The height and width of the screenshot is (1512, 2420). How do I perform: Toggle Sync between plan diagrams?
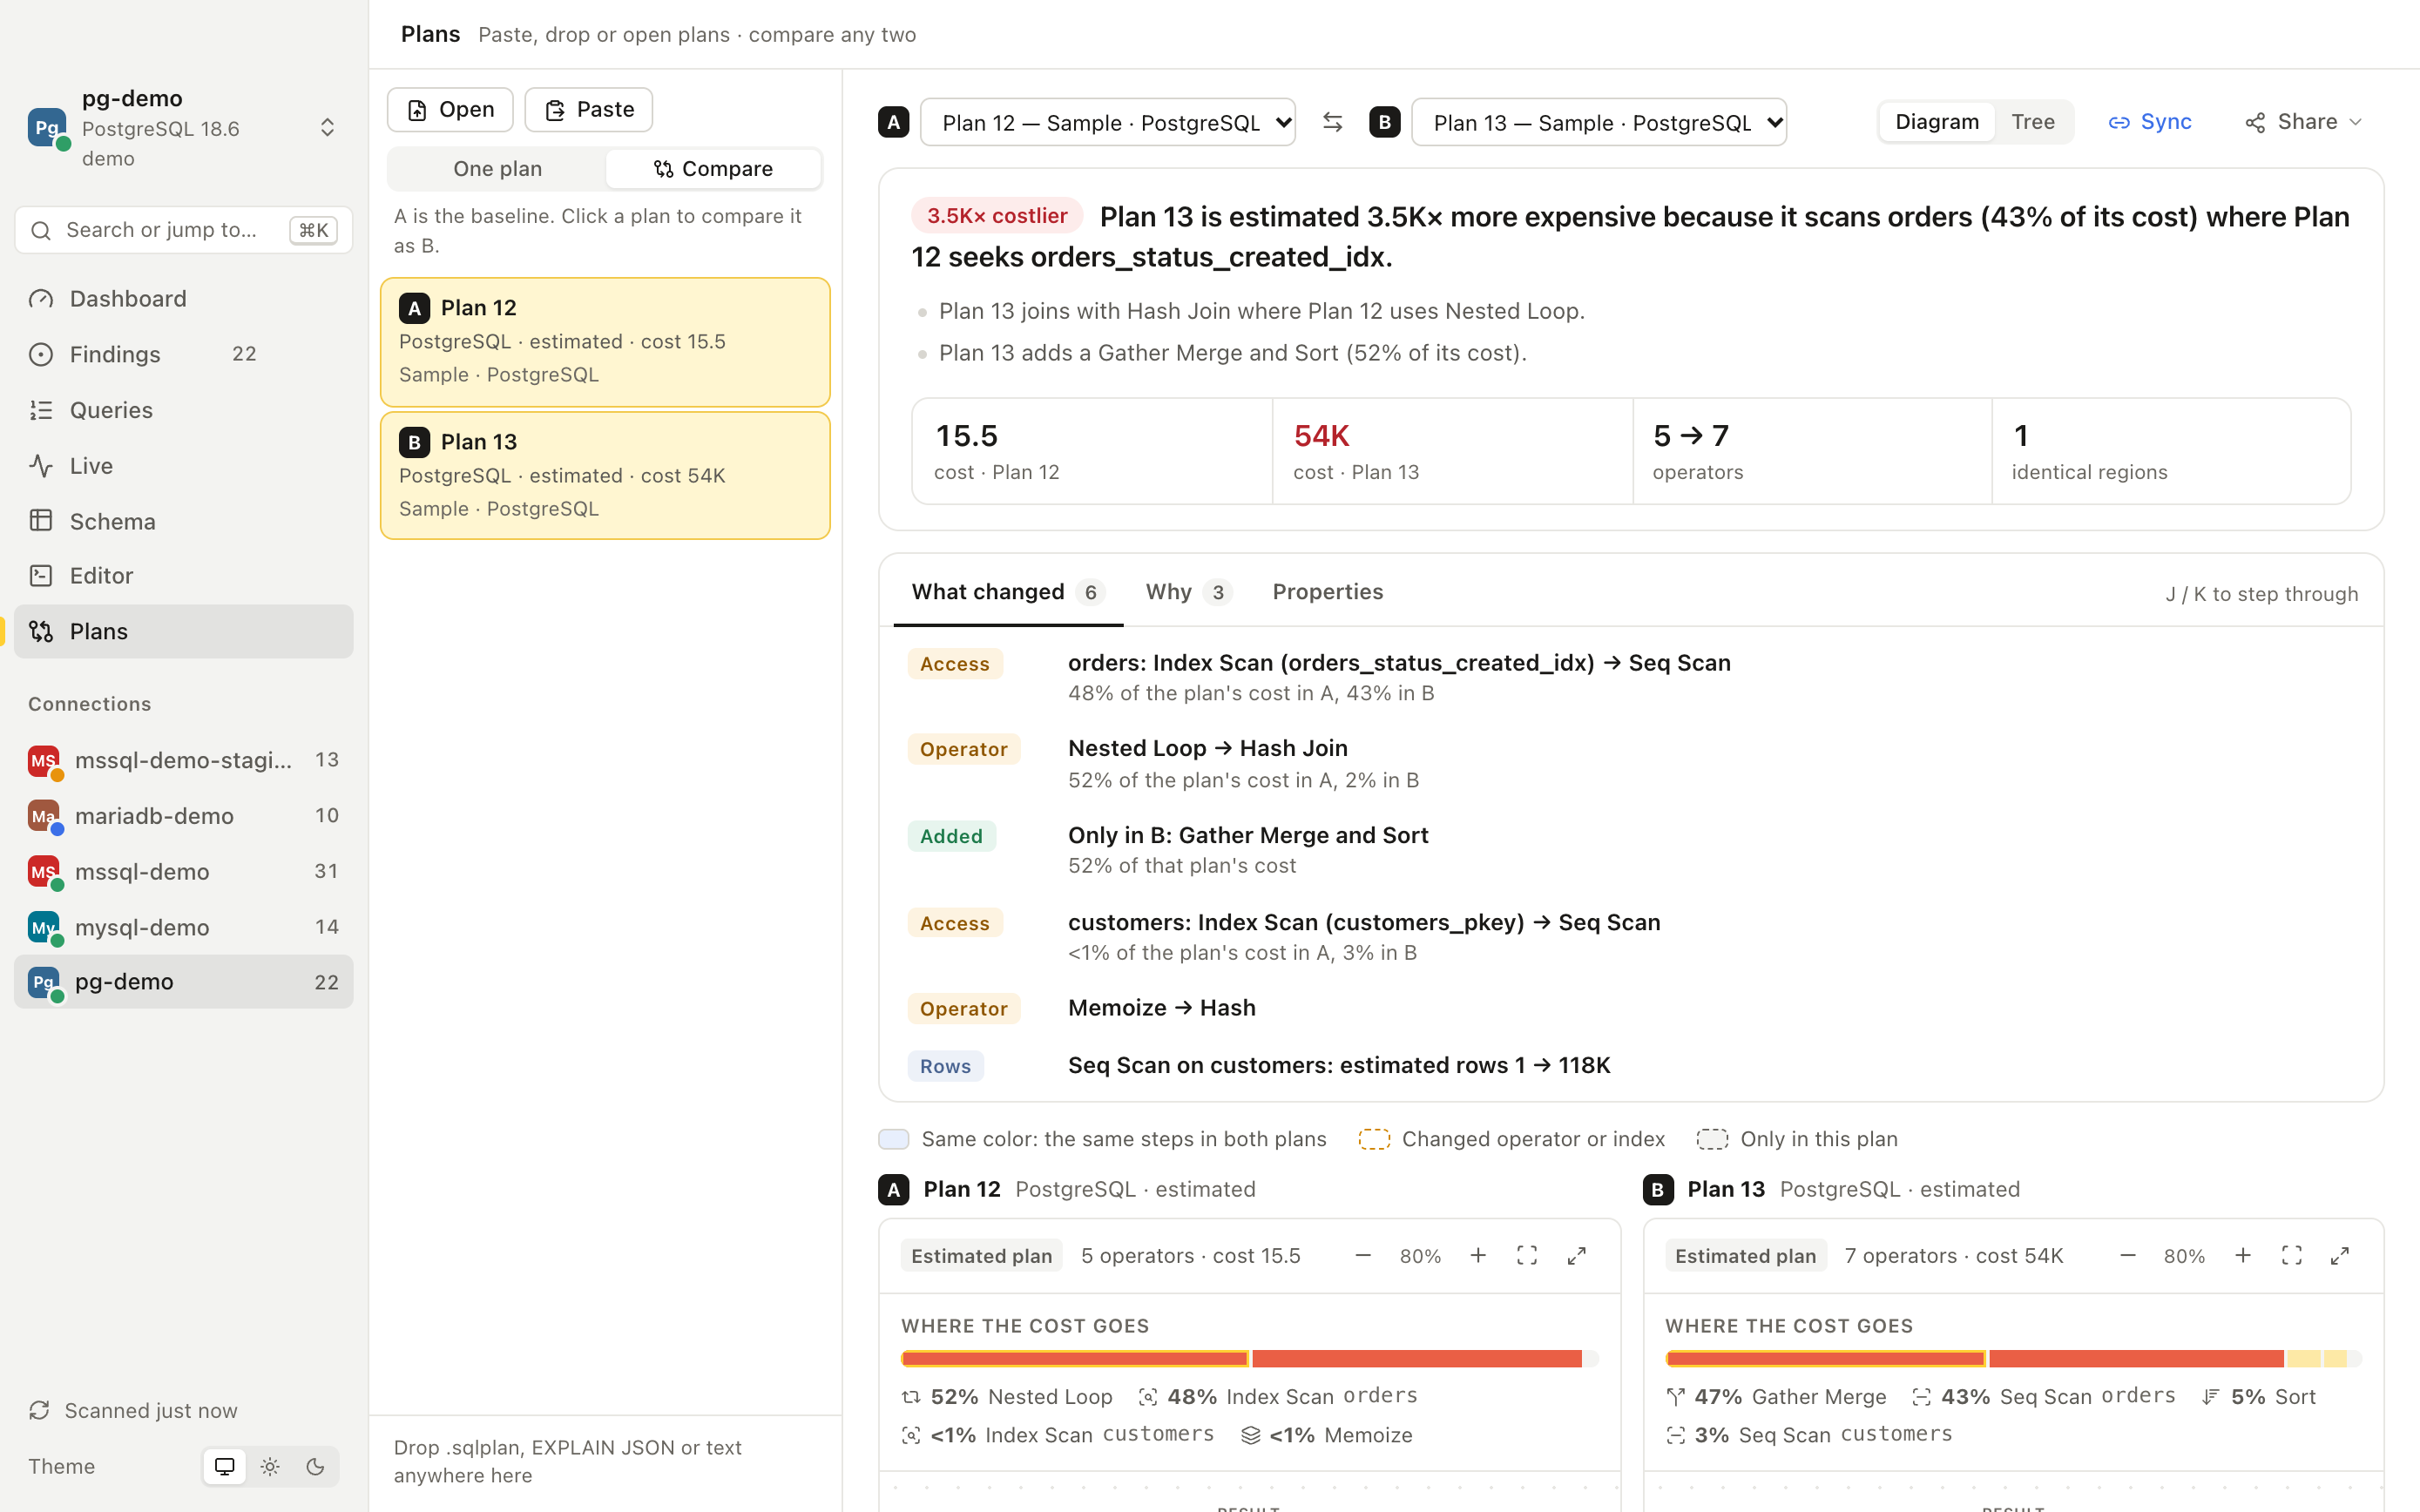(2150, 122)
